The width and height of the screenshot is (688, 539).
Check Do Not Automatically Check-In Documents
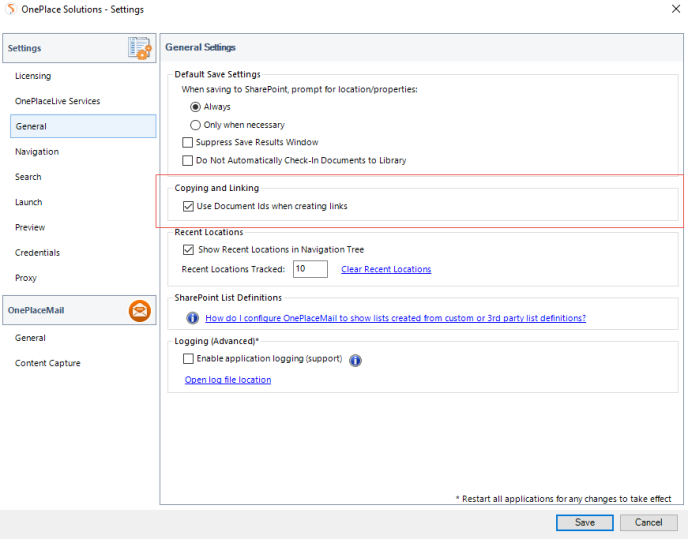point(188,160)
